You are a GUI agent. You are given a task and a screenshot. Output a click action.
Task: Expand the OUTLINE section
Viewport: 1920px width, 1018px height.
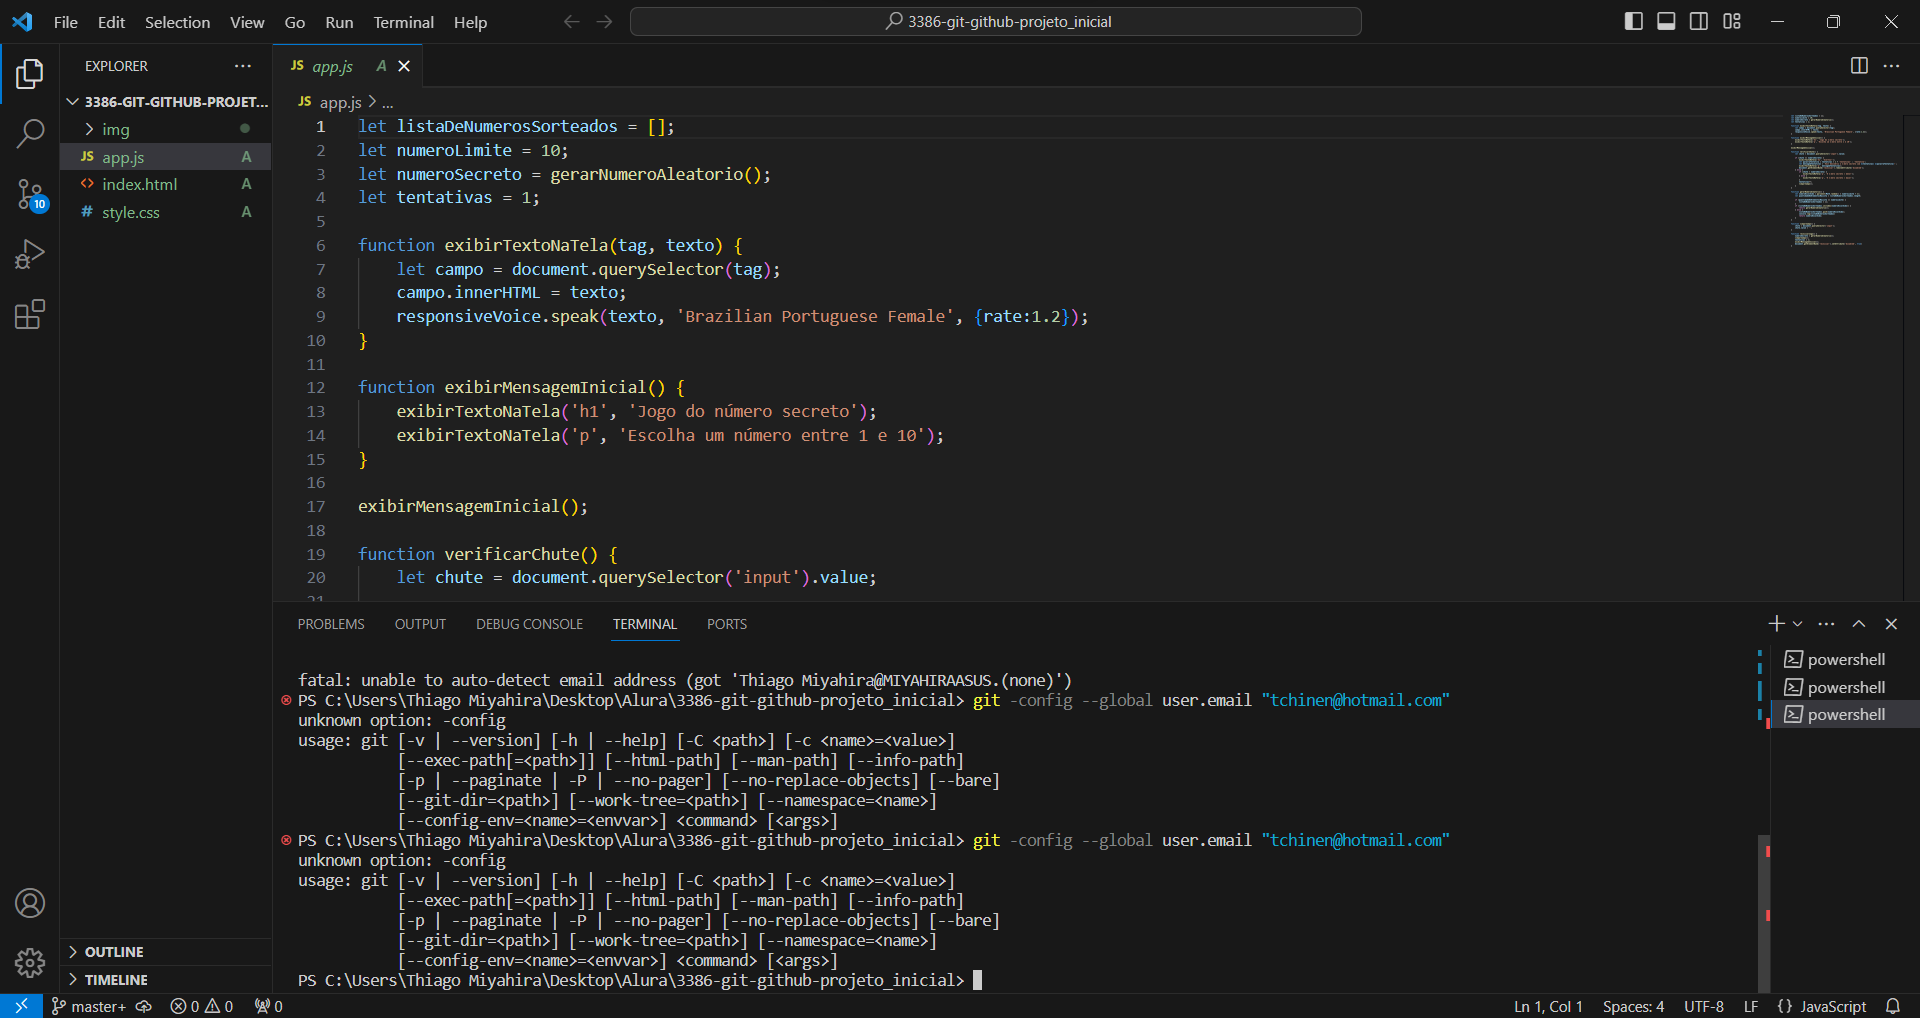pos(166,952)
